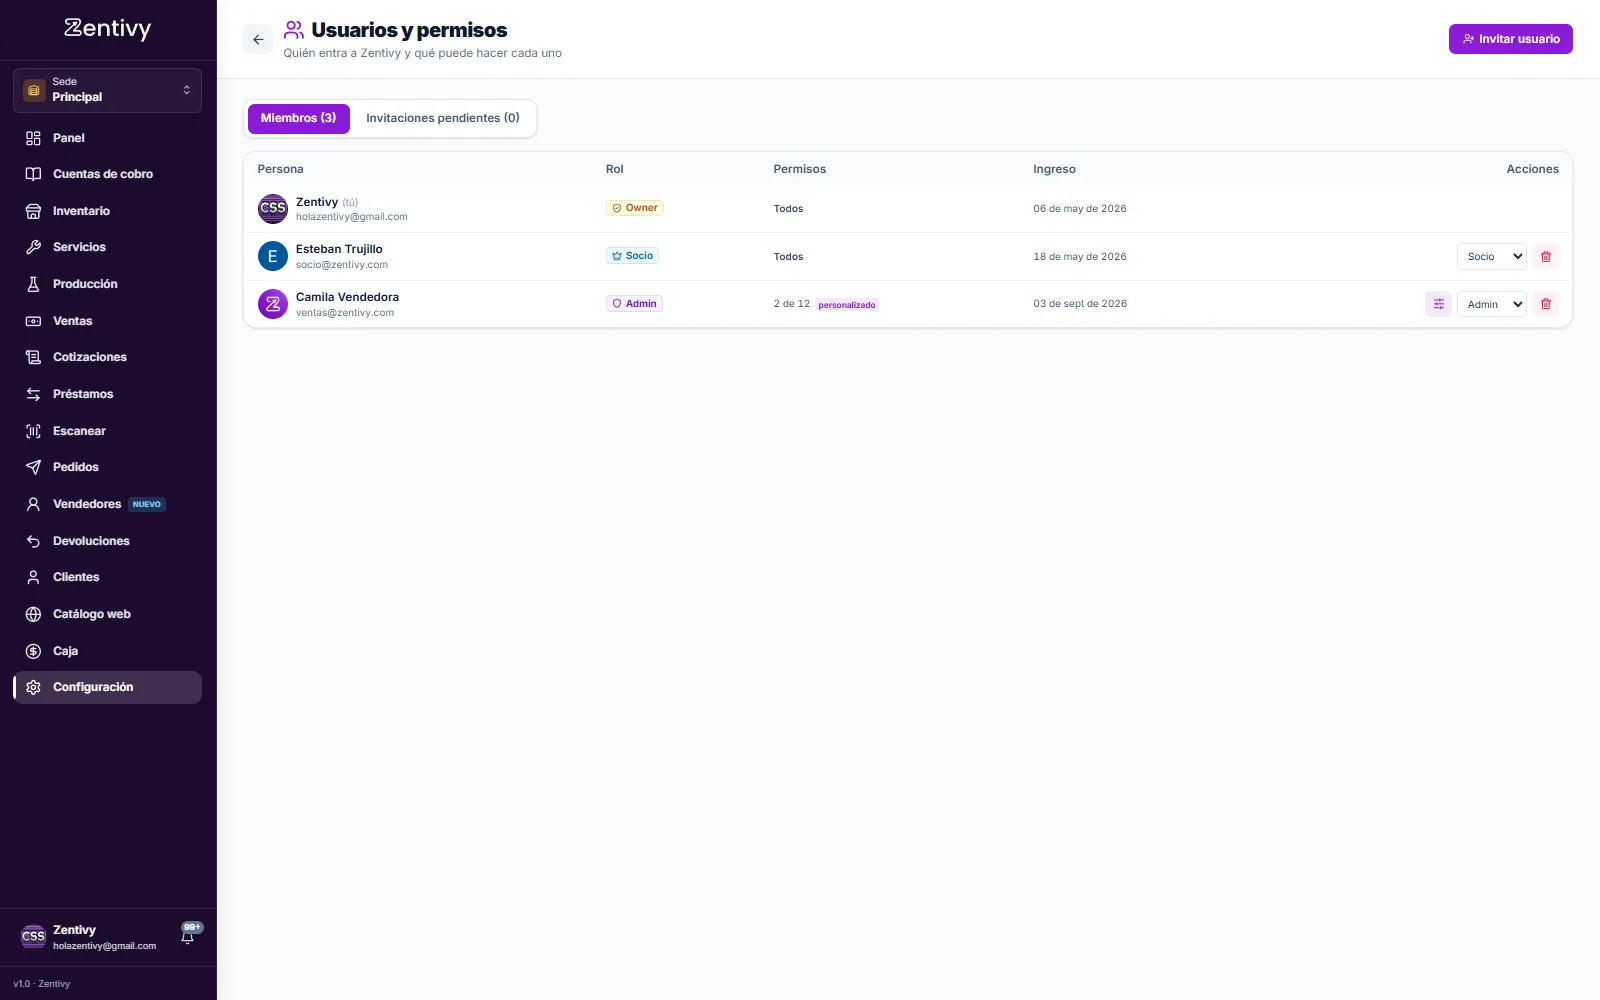Viewport: 1600px width, 1000px height.
Task: Open Zentivy account profile in sidebar footer
Action: coord(90,937)
